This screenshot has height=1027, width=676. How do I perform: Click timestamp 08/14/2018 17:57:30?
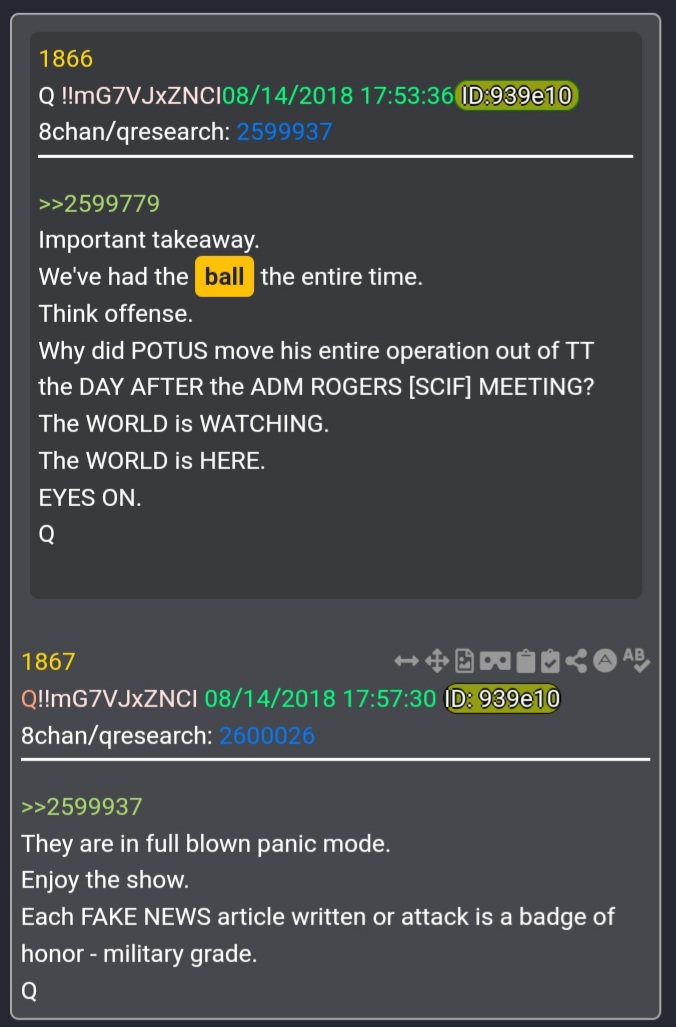click(x=320, y=699)
